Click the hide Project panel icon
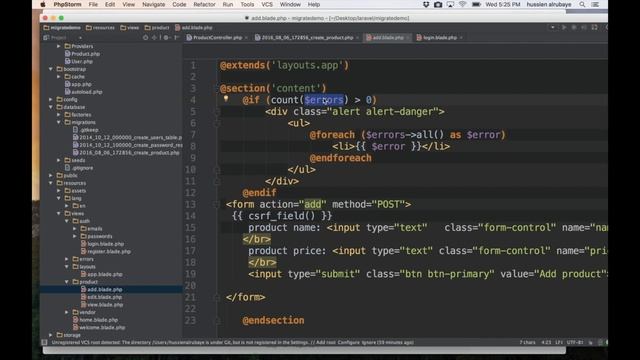Image resolution: width=640 pixels, height=360 pixels. click(176, 38)
